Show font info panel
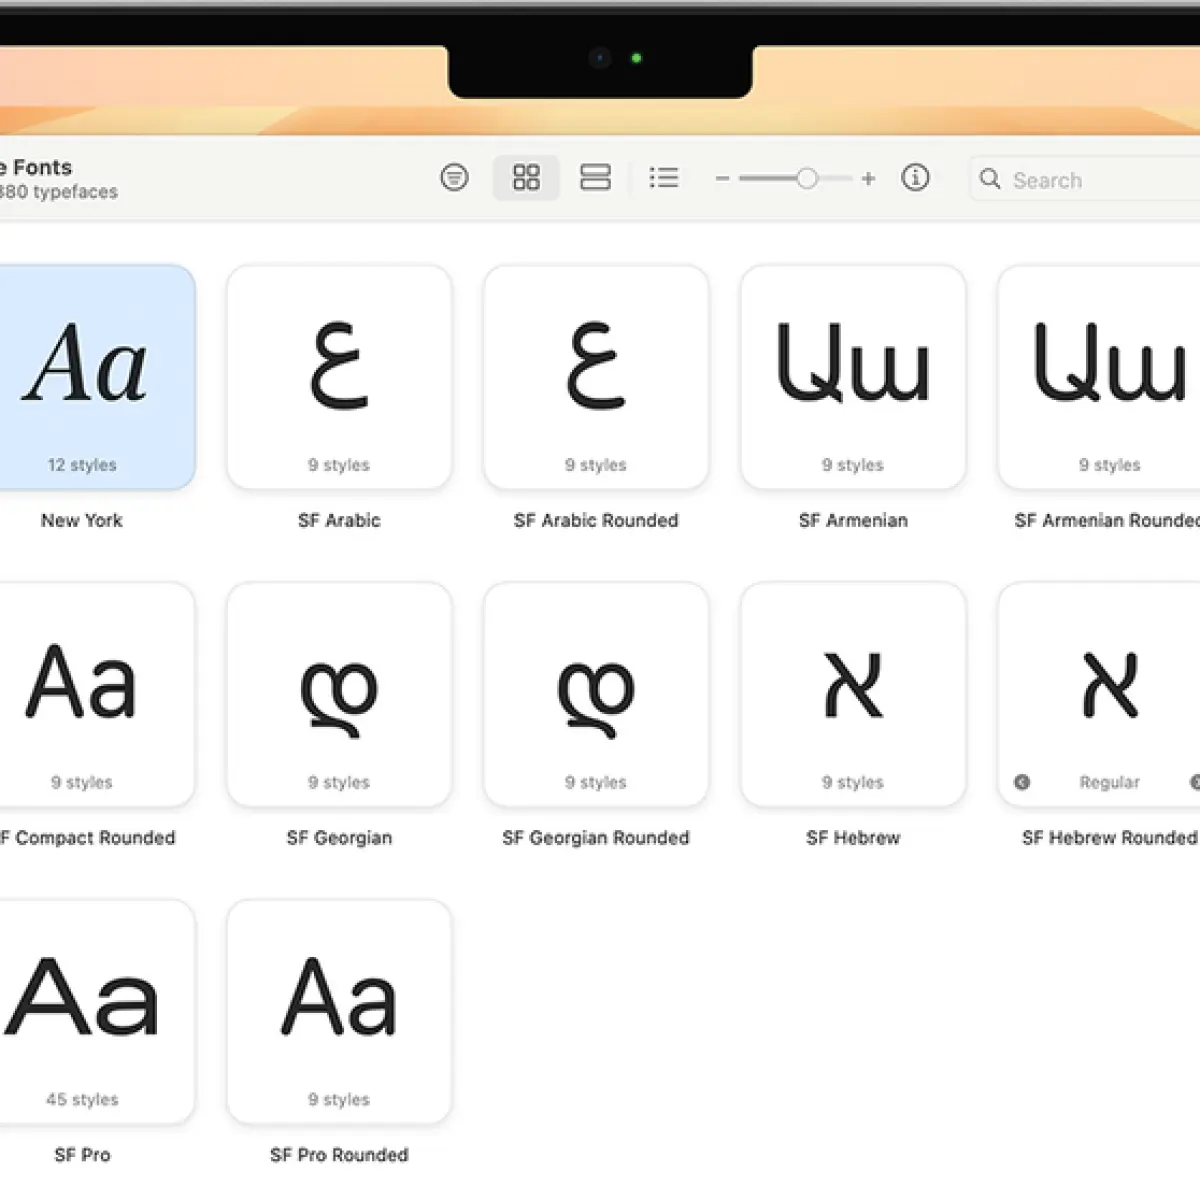 click(x=915, y=178)
